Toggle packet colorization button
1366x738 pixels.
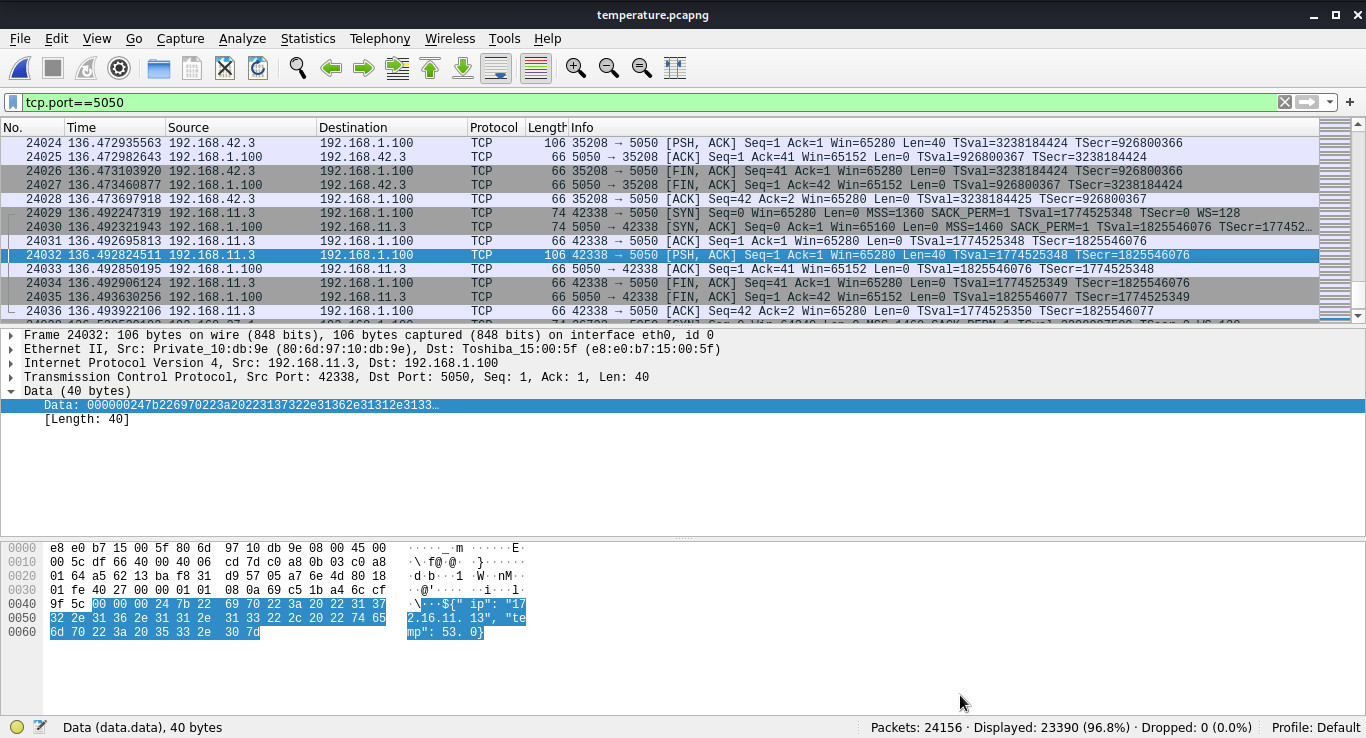(536, 68)
